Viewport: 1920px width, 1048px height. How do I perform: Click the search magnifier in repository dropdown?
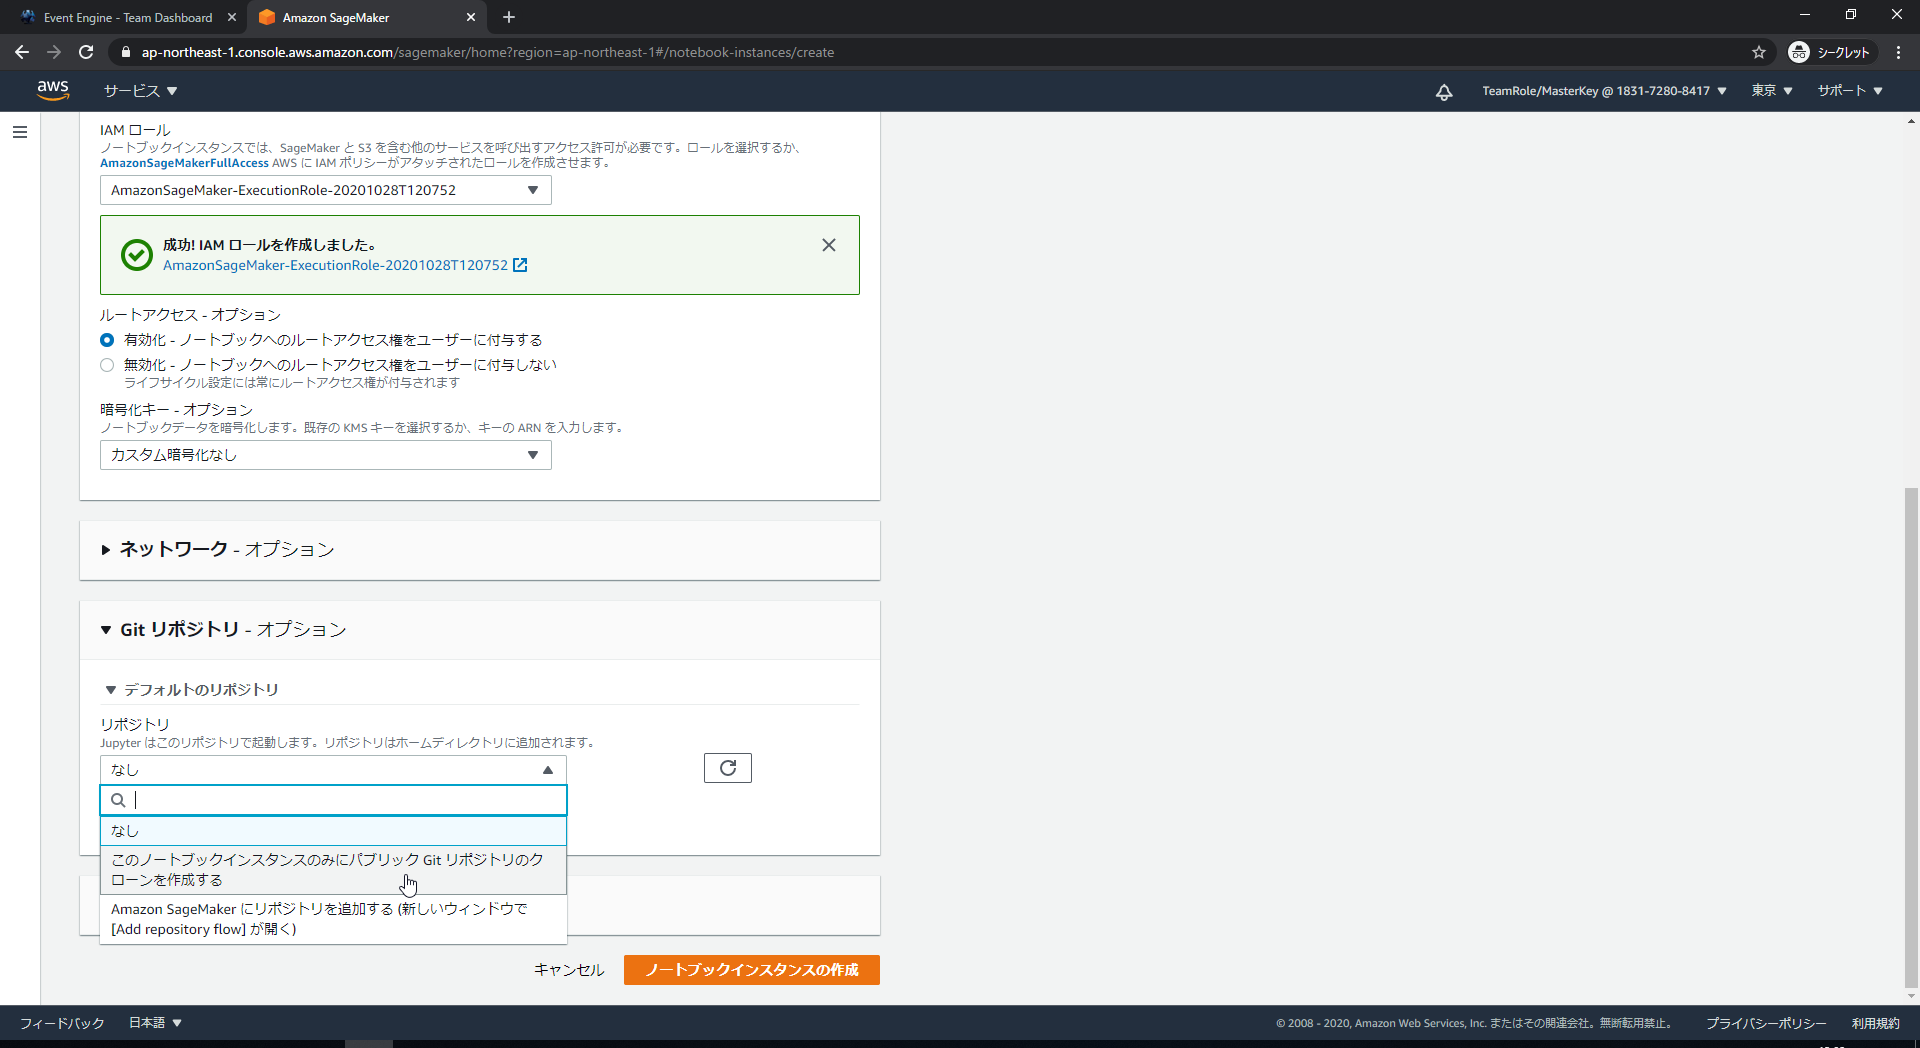(118, 800)
